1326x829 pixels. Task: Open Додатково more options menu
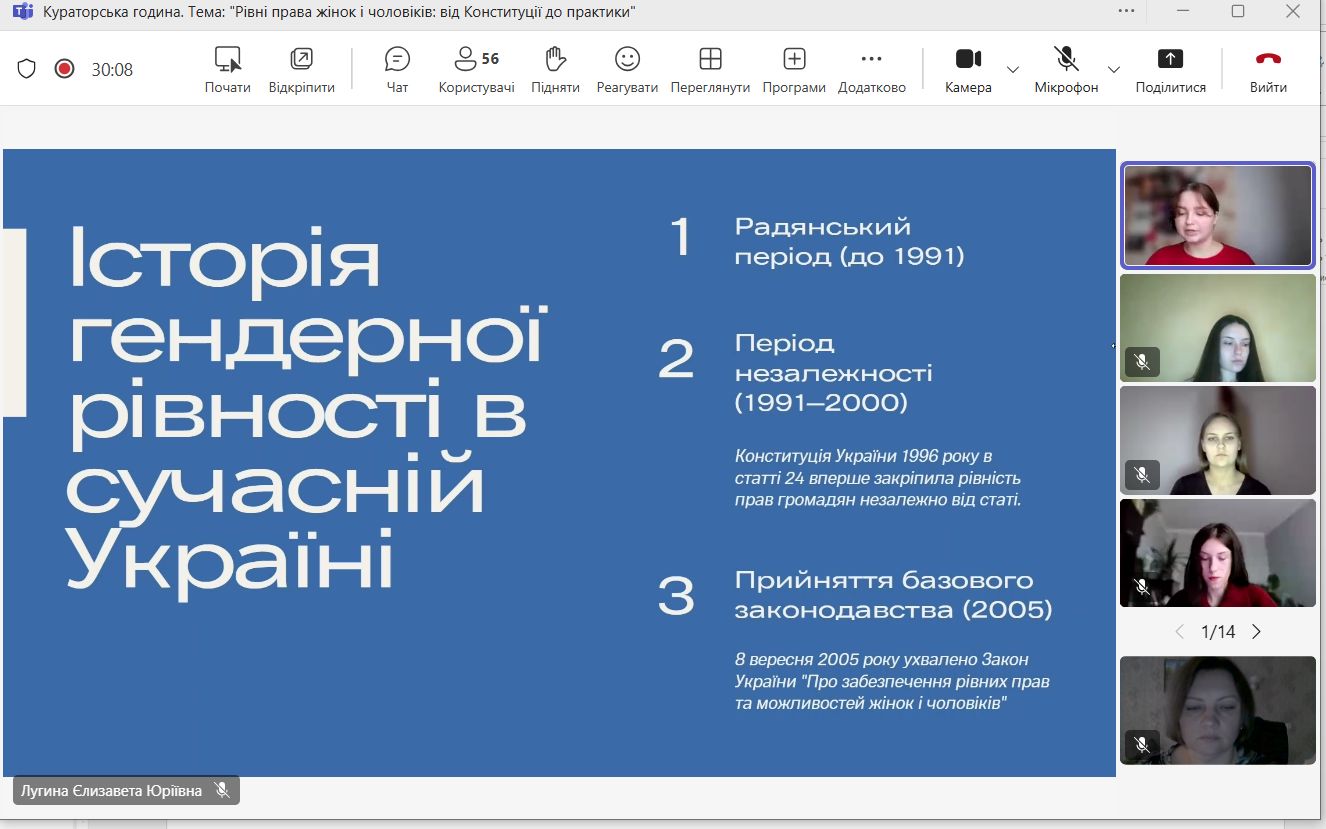871,68
